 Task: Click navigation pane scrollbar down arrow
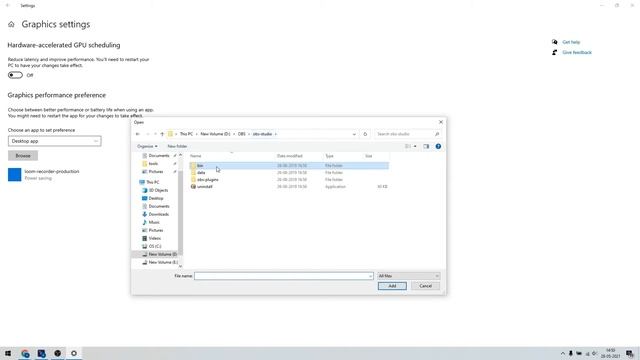[x=180, y=267]
